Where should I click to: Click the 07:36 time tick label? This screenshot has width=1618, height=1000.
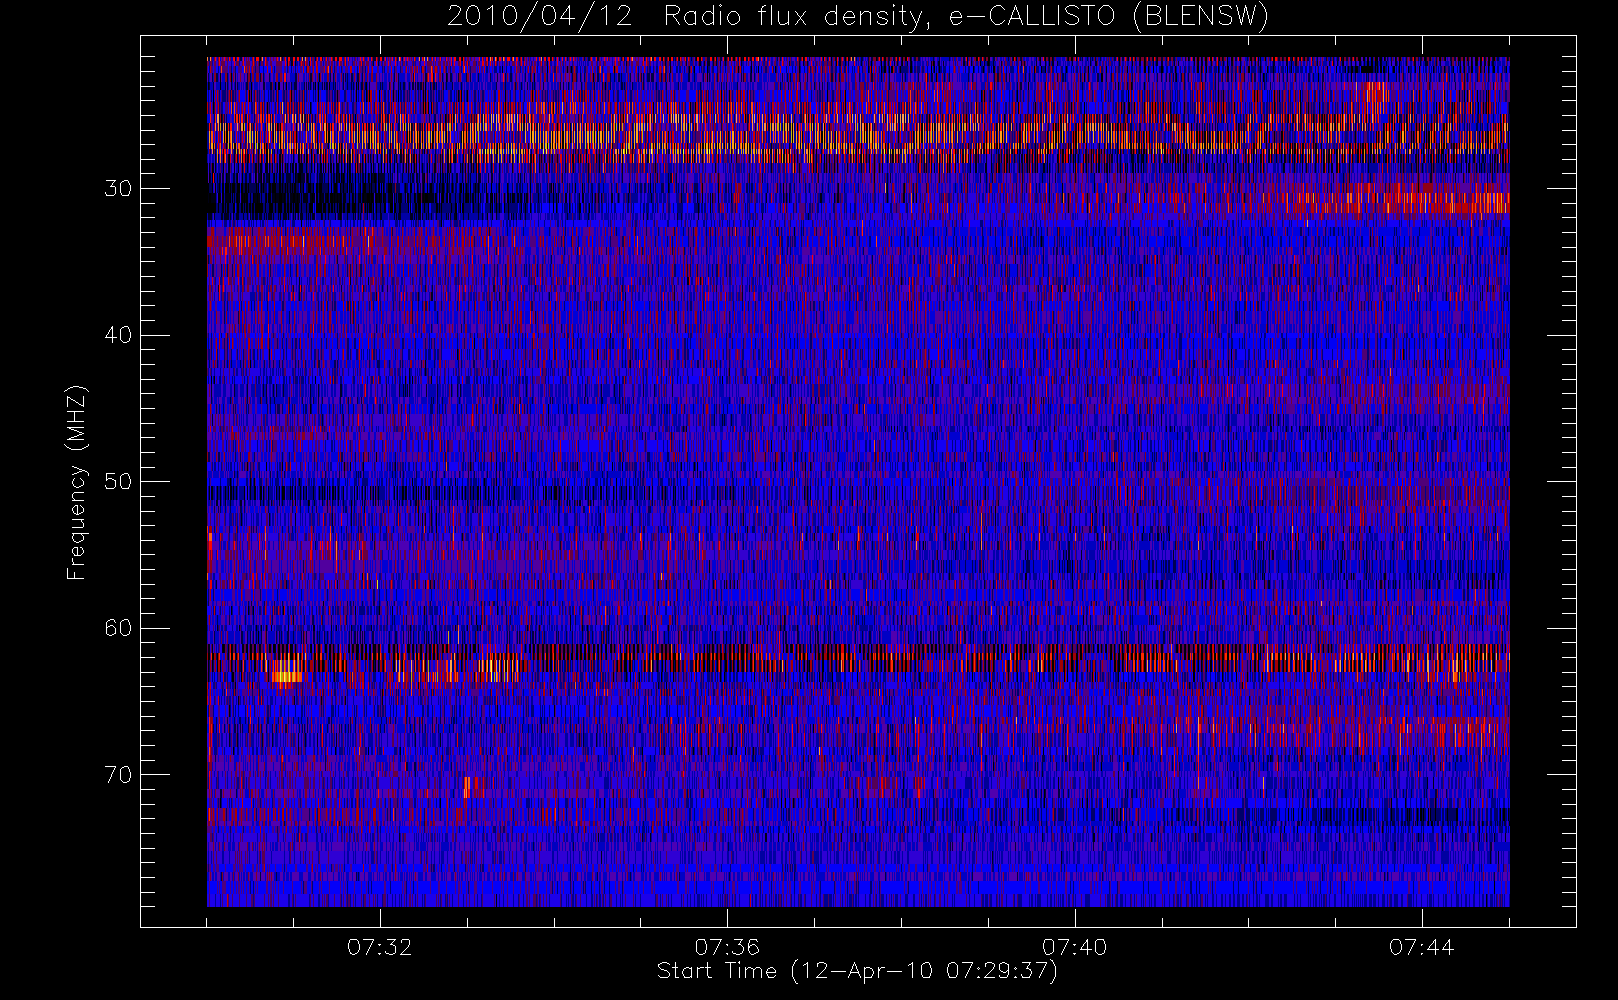pos(727,947)
